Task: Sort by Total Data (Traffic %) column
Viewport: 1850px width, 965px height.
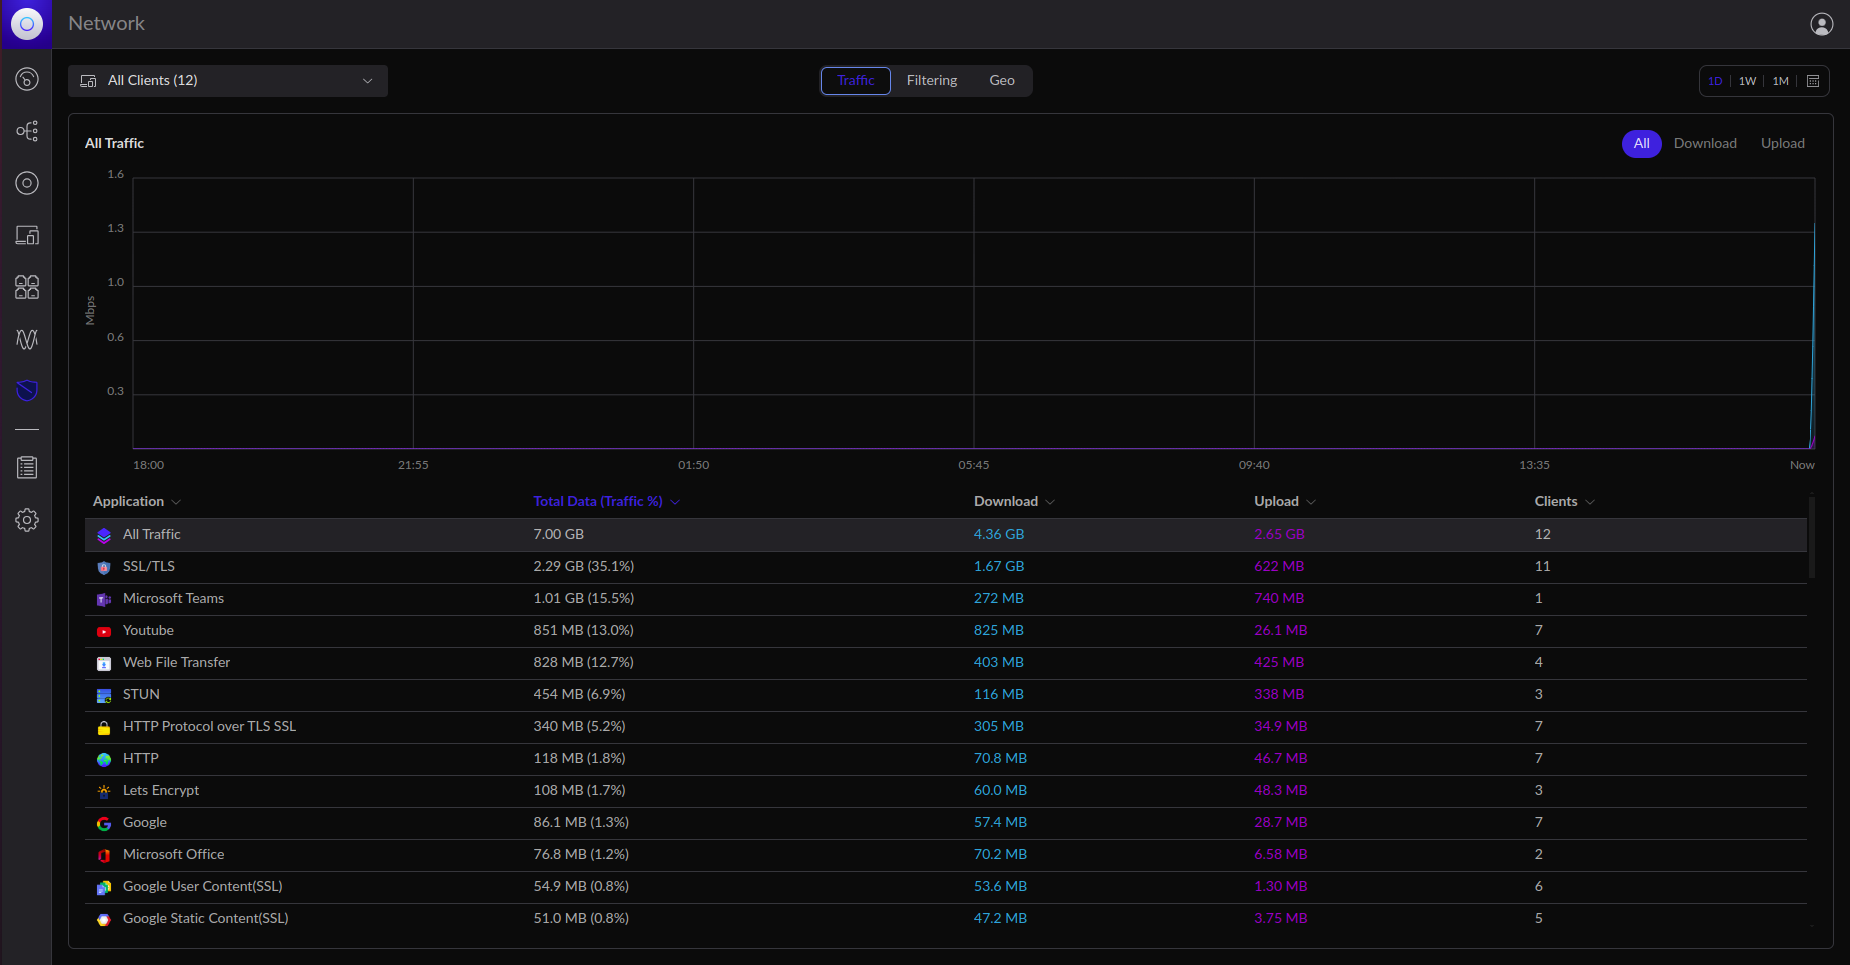Action: click(598, 501)
